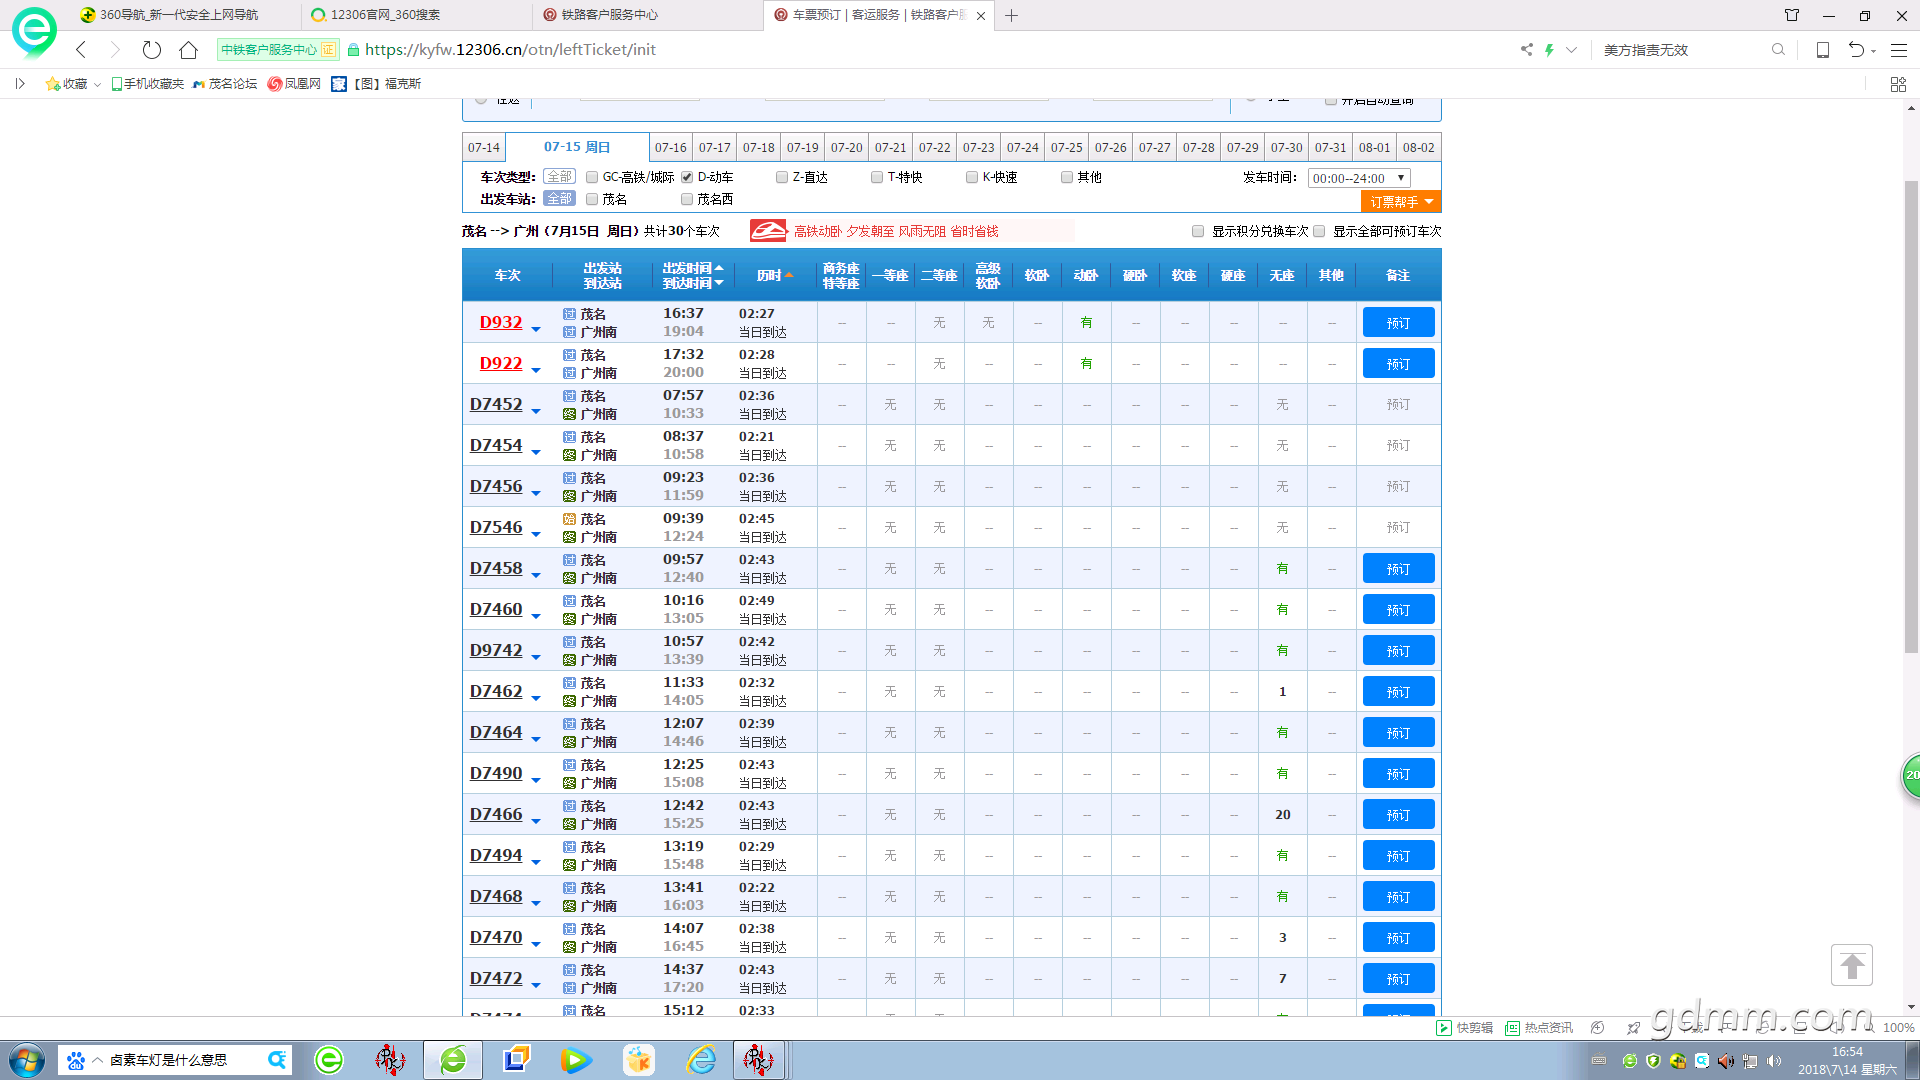
Task: Check the Z-直达 train type
Action: point(782,177)
